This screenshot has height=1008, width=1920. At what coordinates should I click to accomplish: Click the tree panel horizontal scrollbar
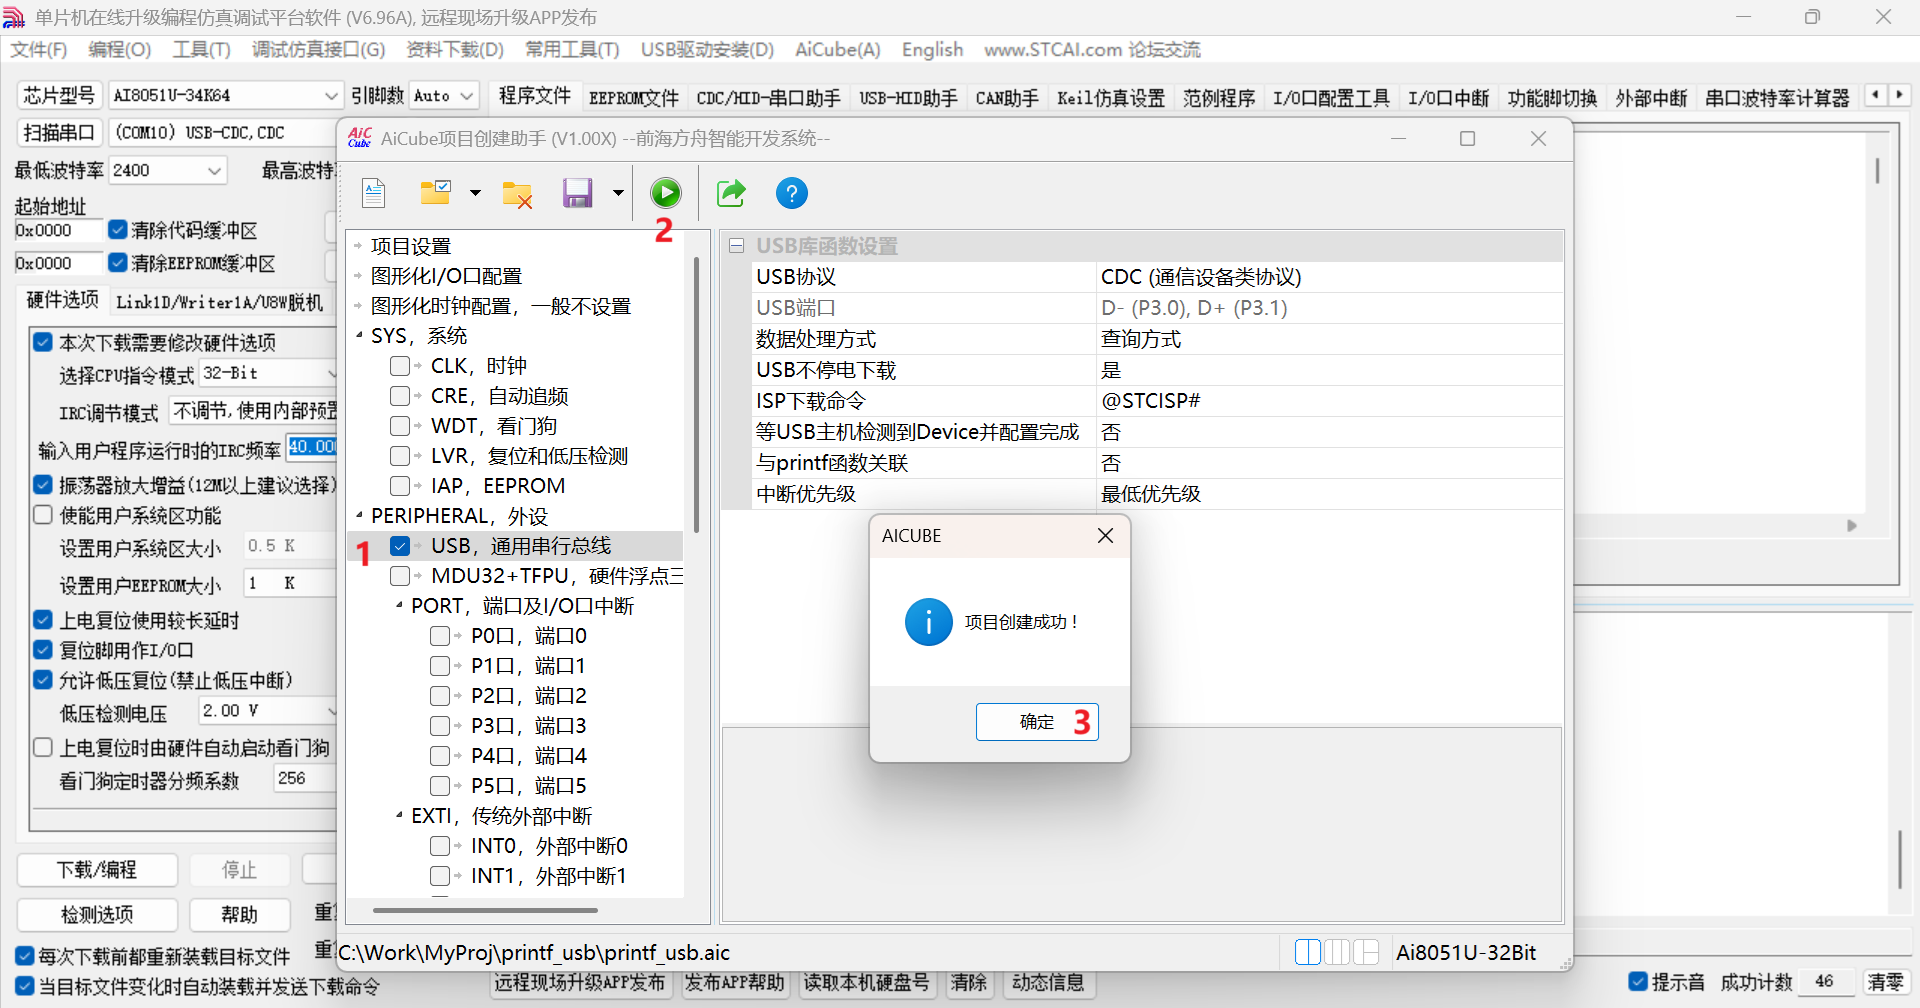(x=485, y=910)
